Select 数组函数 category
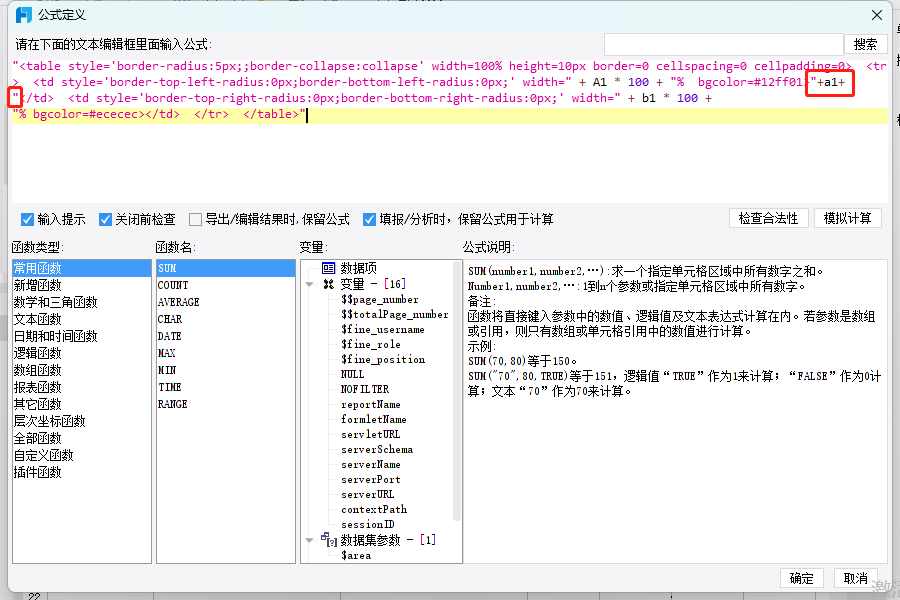 tap(82, 370)
